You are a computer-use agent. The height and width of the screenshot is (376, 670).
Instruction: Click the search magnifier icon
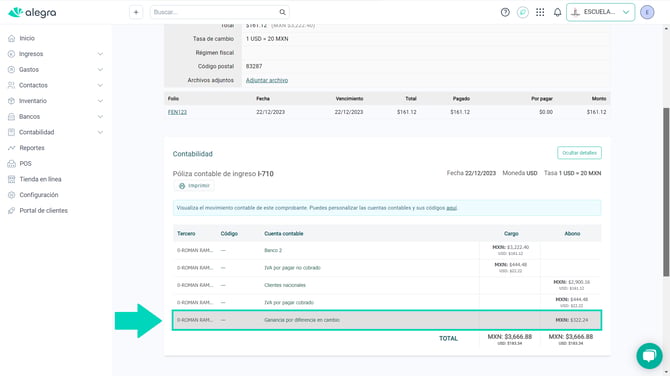click(x=282, y=12)
